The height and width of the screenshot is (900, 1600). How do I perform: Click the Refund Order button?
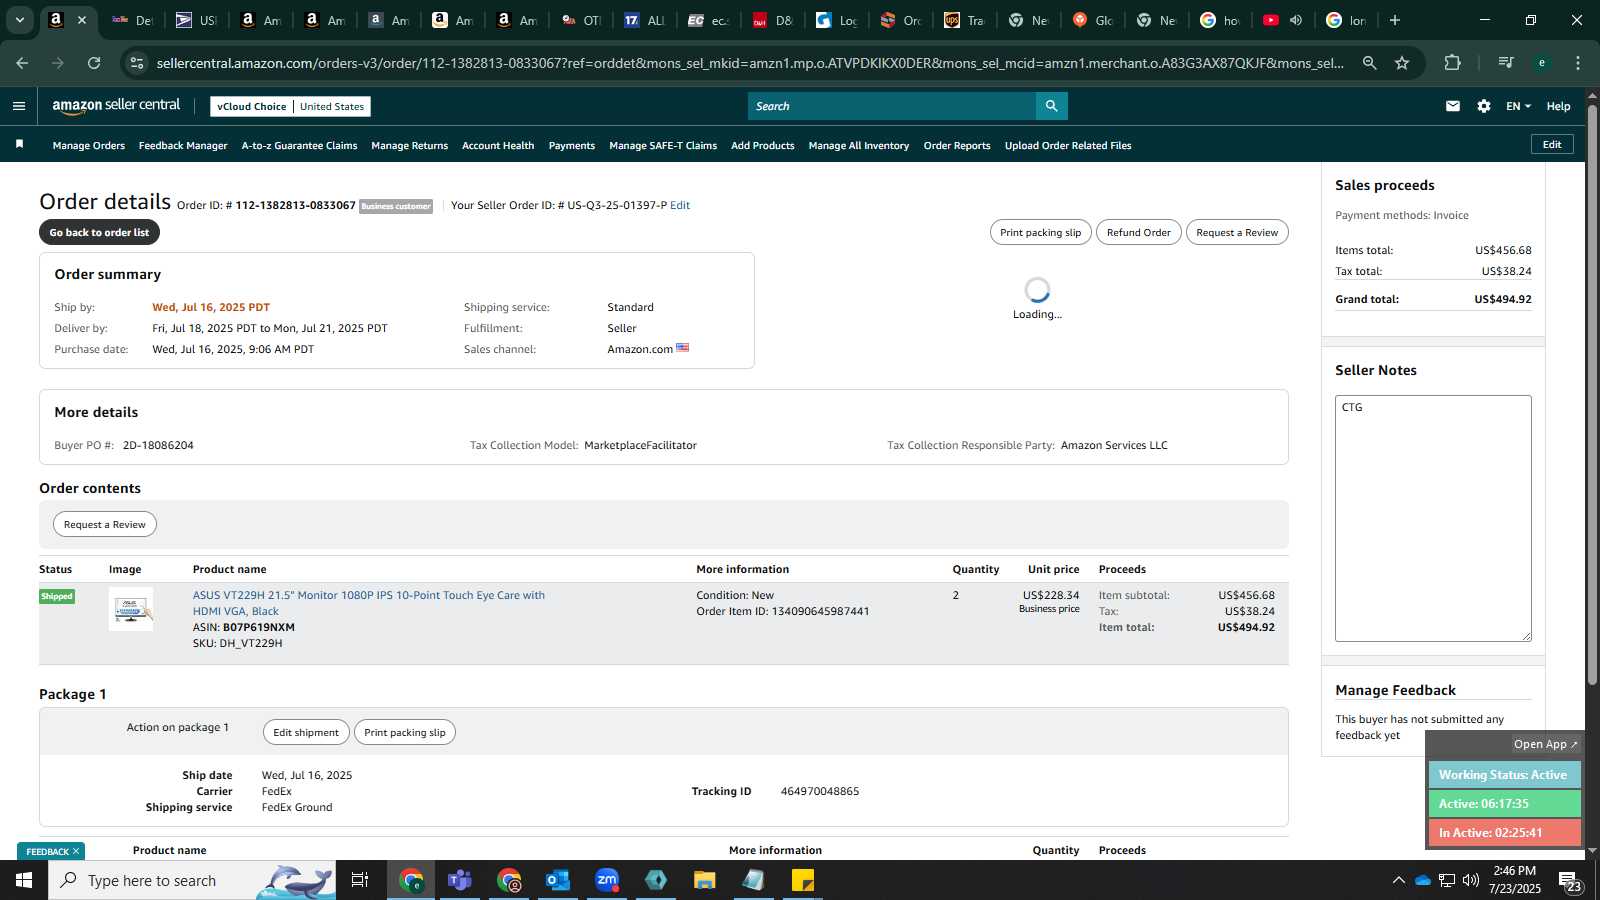(x=1138, y=232)
